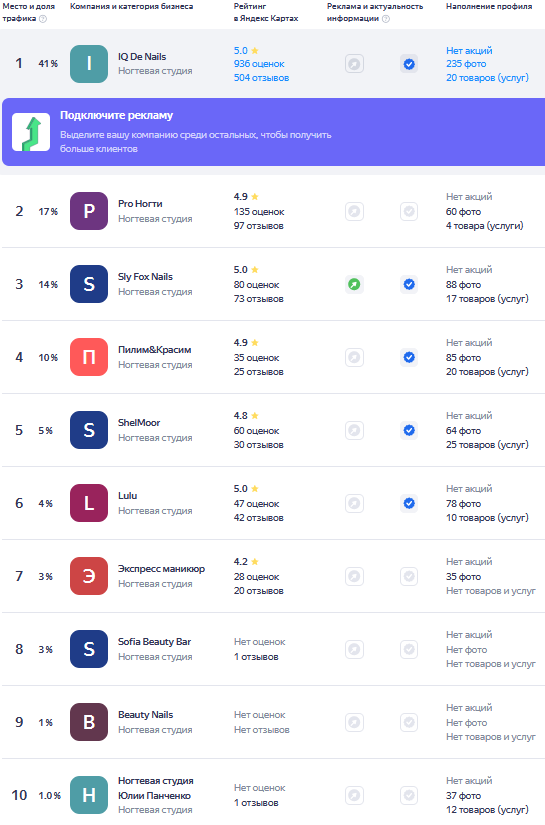Open the '936 оценок' link for IQ De Nails
This screenshot has height=825, width=545.
tap(259, 64)
